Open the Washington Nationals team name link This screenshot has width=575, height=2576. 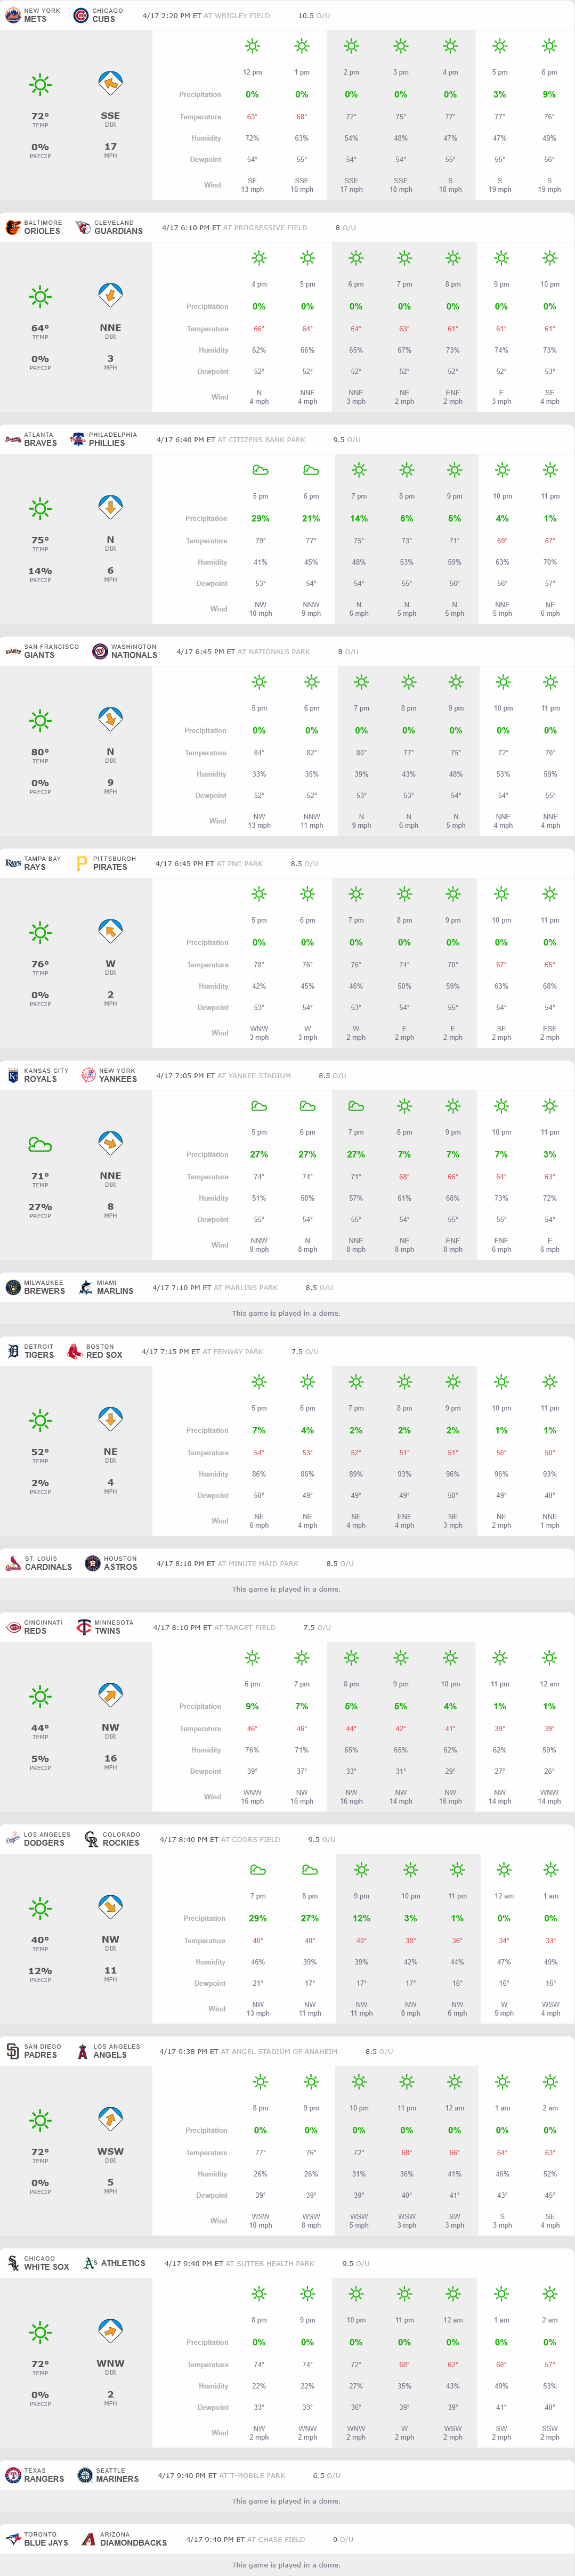point(134,655)
